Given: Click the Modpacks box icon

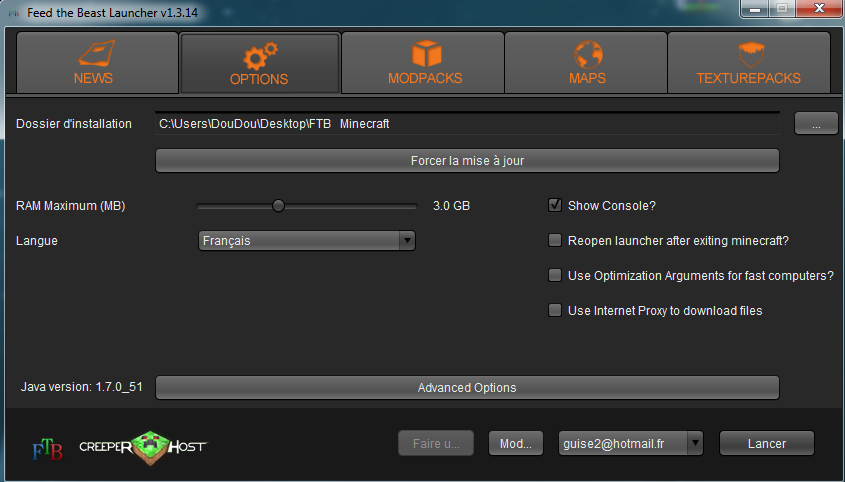Looking at the screenshot, I should tap(427, 53).
